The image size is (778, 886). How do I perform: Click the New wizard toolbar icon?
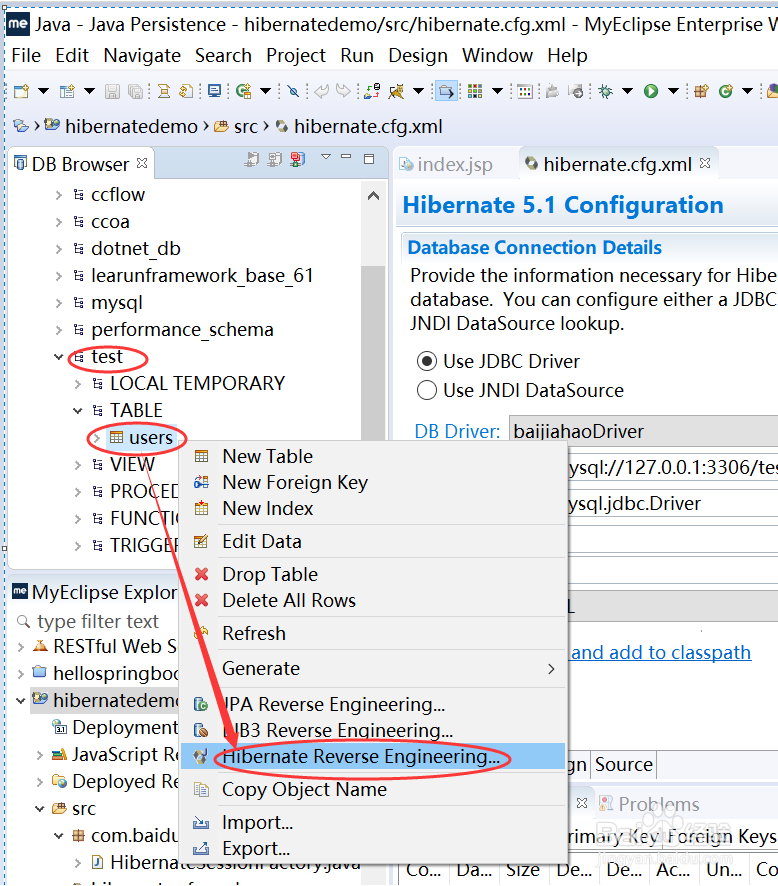pos(21,91)
